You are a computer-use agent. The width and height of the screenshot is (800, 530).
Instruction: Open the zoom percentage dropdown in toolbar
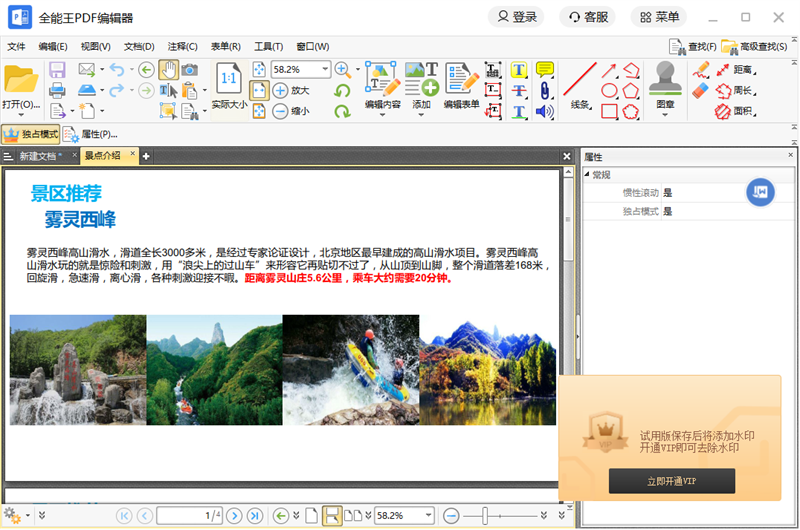324,69
